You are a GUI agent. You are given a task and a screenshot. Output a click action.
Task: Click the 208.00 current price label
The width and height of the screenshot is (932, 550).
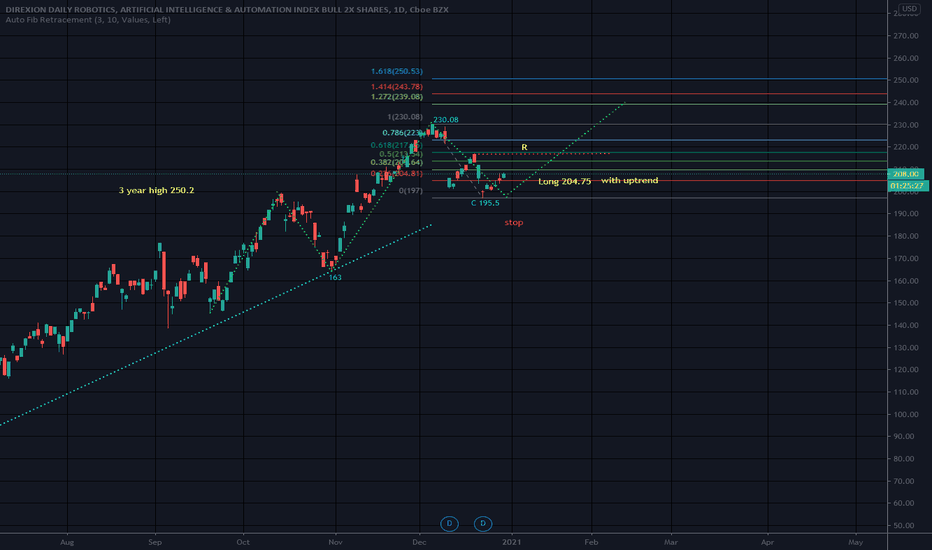905,174
